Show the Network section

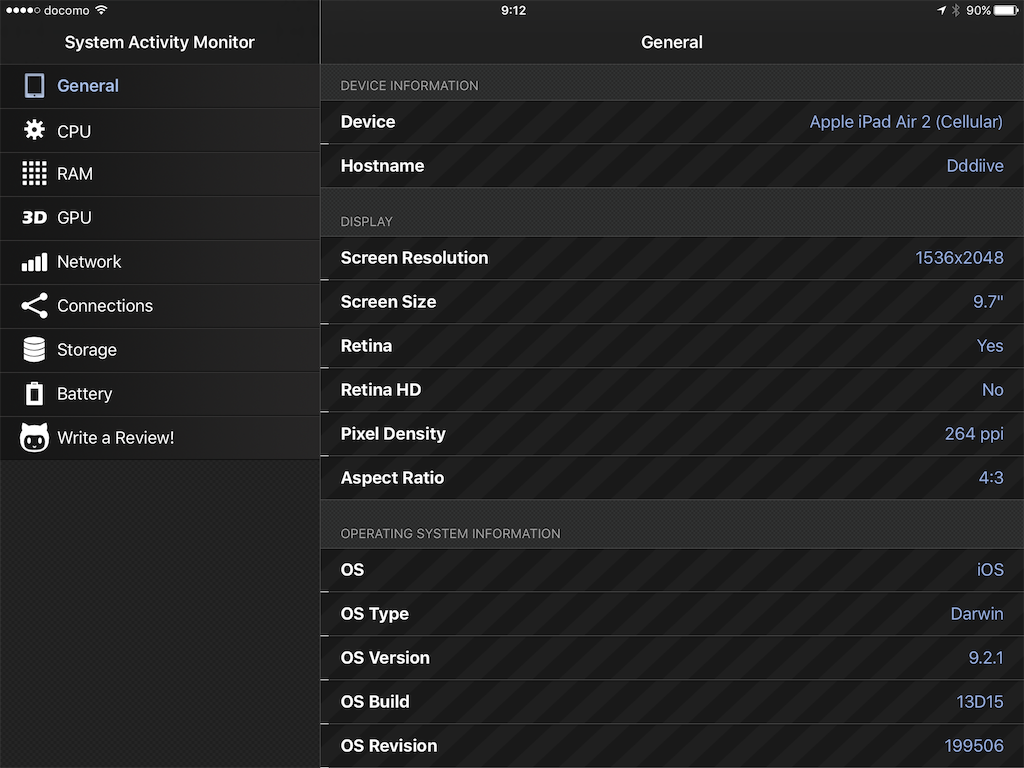coord(159,262)
